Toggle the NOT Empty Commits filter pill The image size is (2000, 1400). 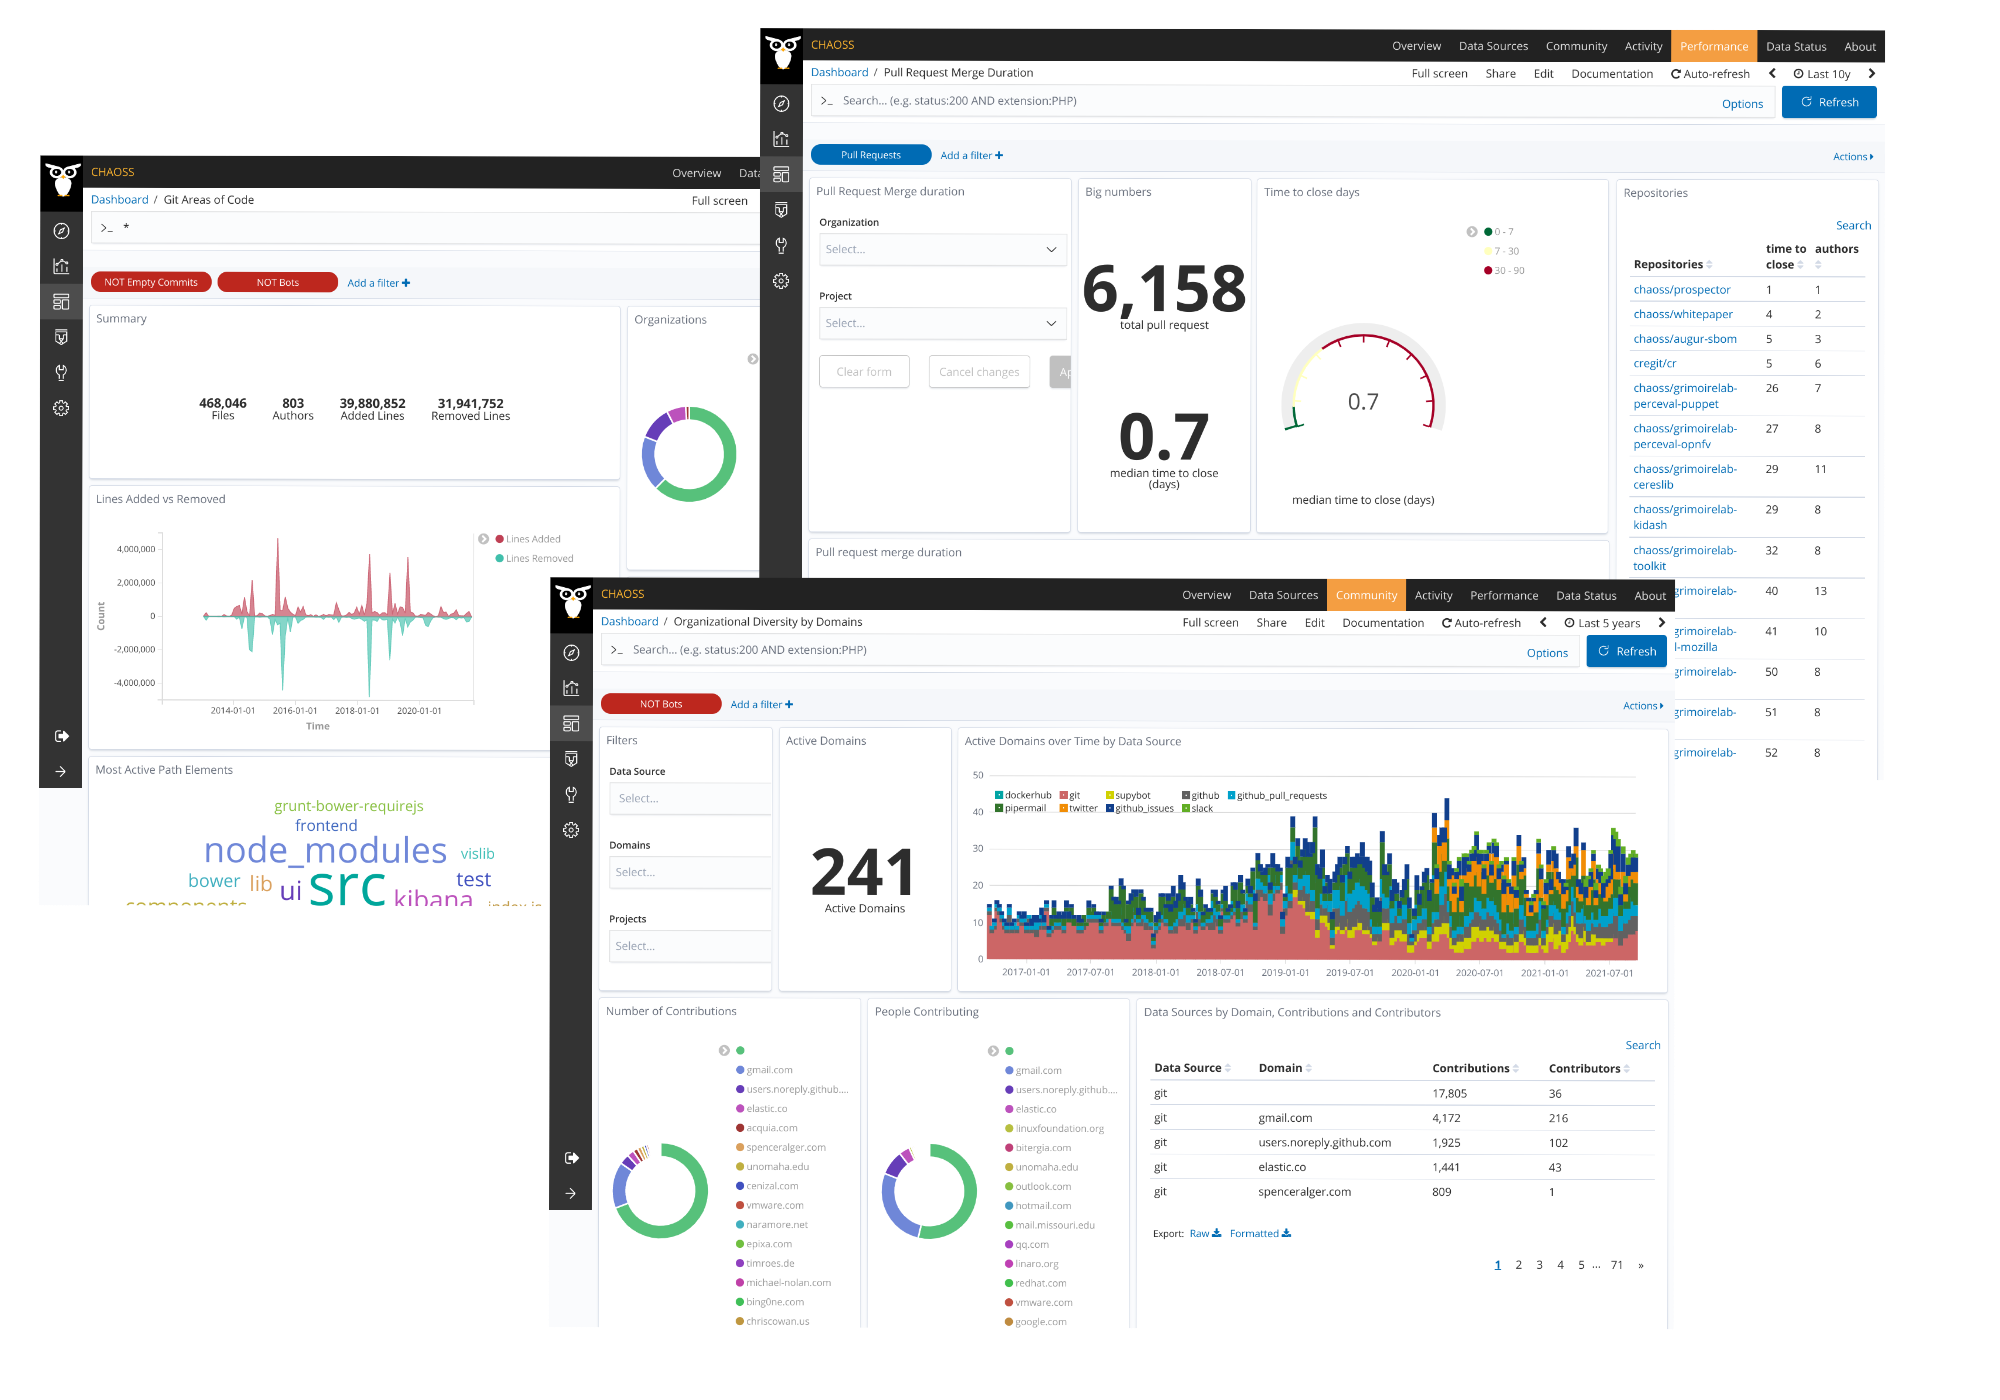pyautogui.click(x=151, y=282)
